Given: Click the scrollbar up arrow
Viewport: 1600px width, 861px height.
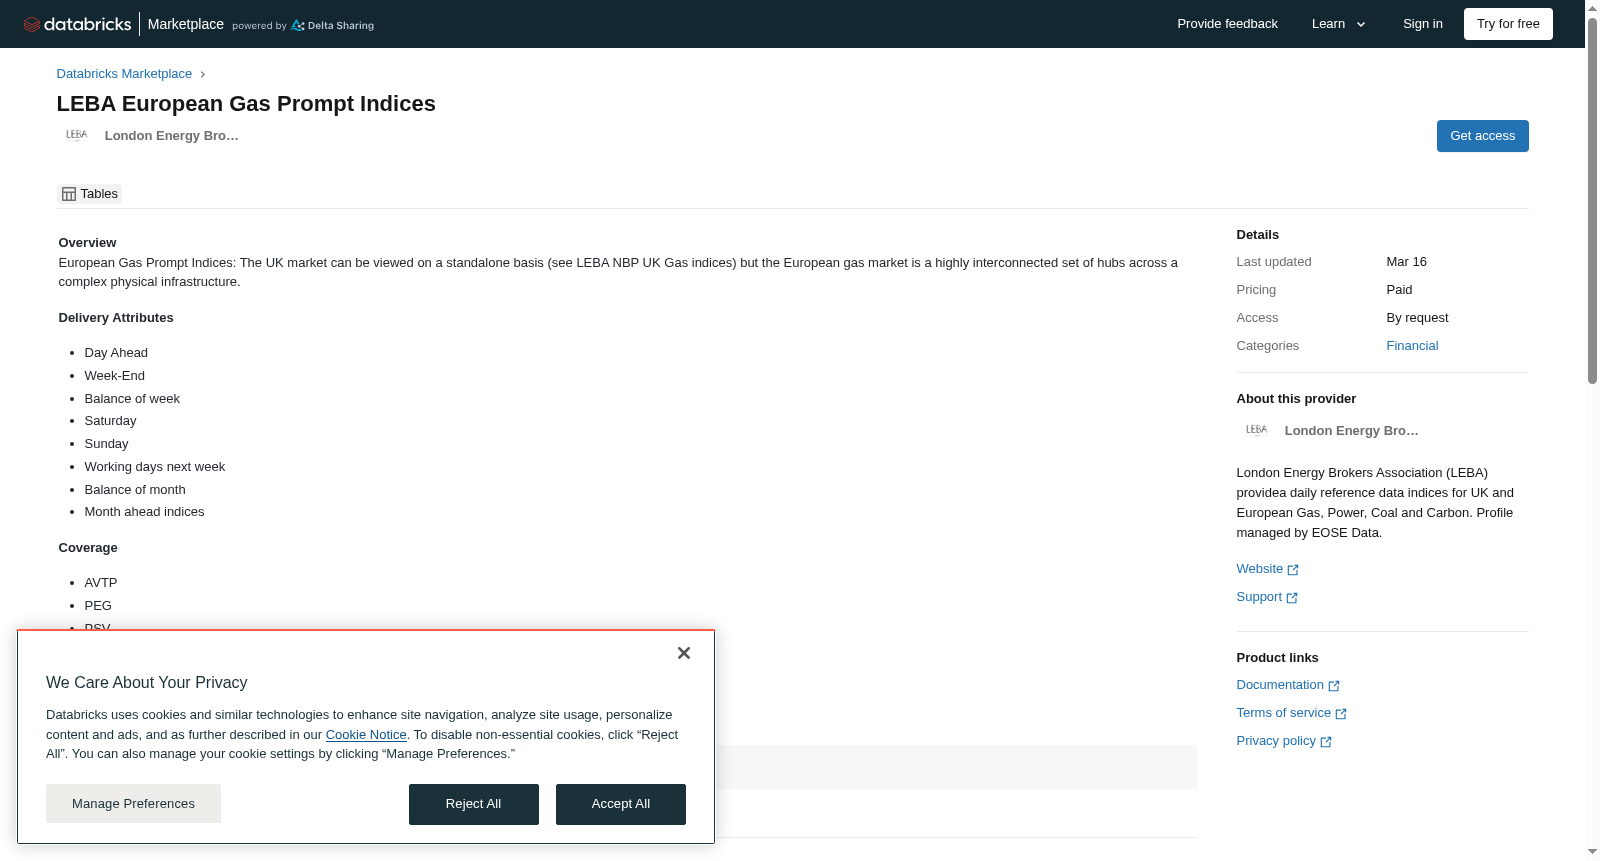Looking at the screenshot, I should click(x=1593, y=8).
